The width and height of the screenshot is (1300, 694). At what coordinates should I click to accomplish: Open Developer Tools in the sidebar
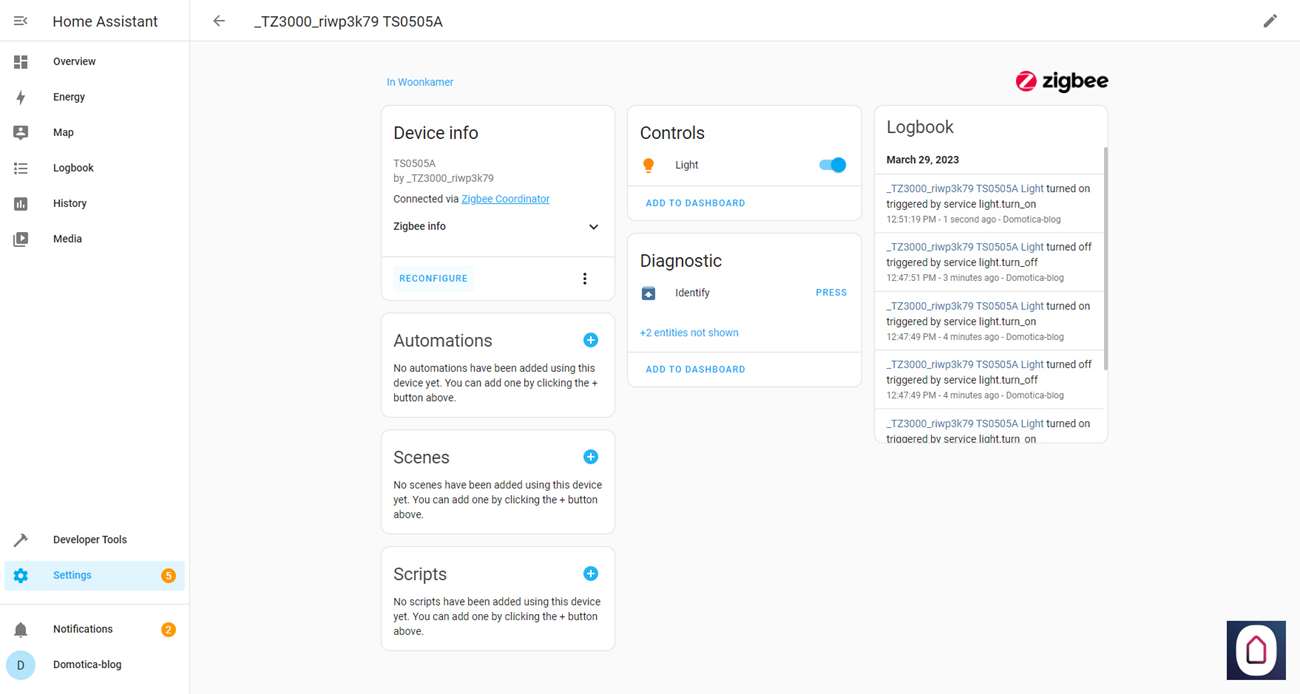[x=90, y=540]
